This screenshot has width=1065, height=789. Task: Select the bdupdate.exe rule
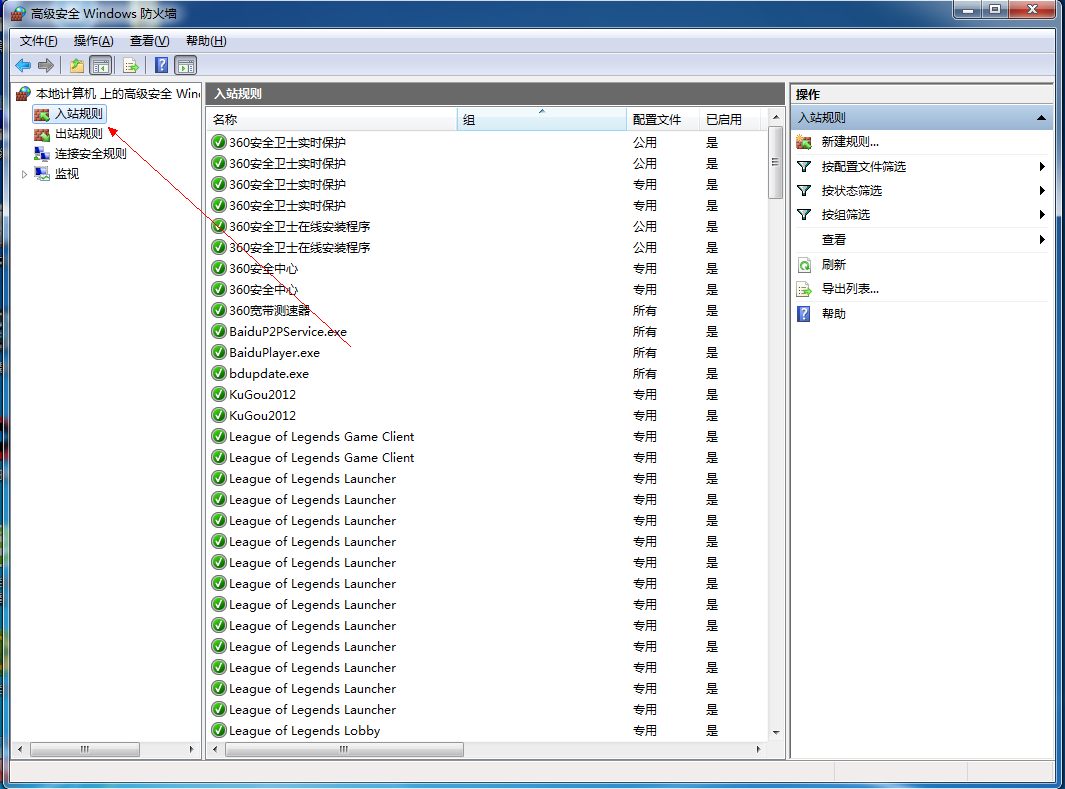pos(269,373)
